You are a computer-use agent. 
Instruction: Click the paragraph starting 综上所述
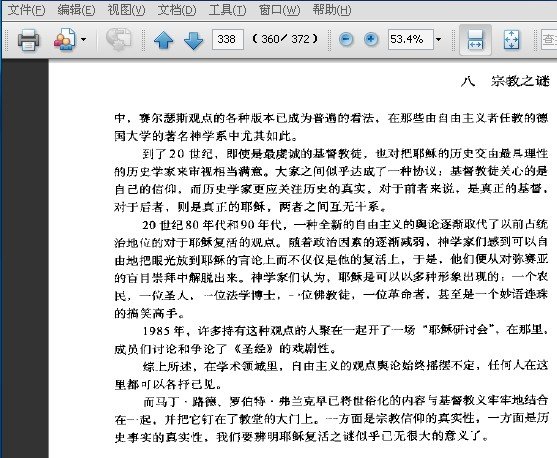[x=331, y=375]
